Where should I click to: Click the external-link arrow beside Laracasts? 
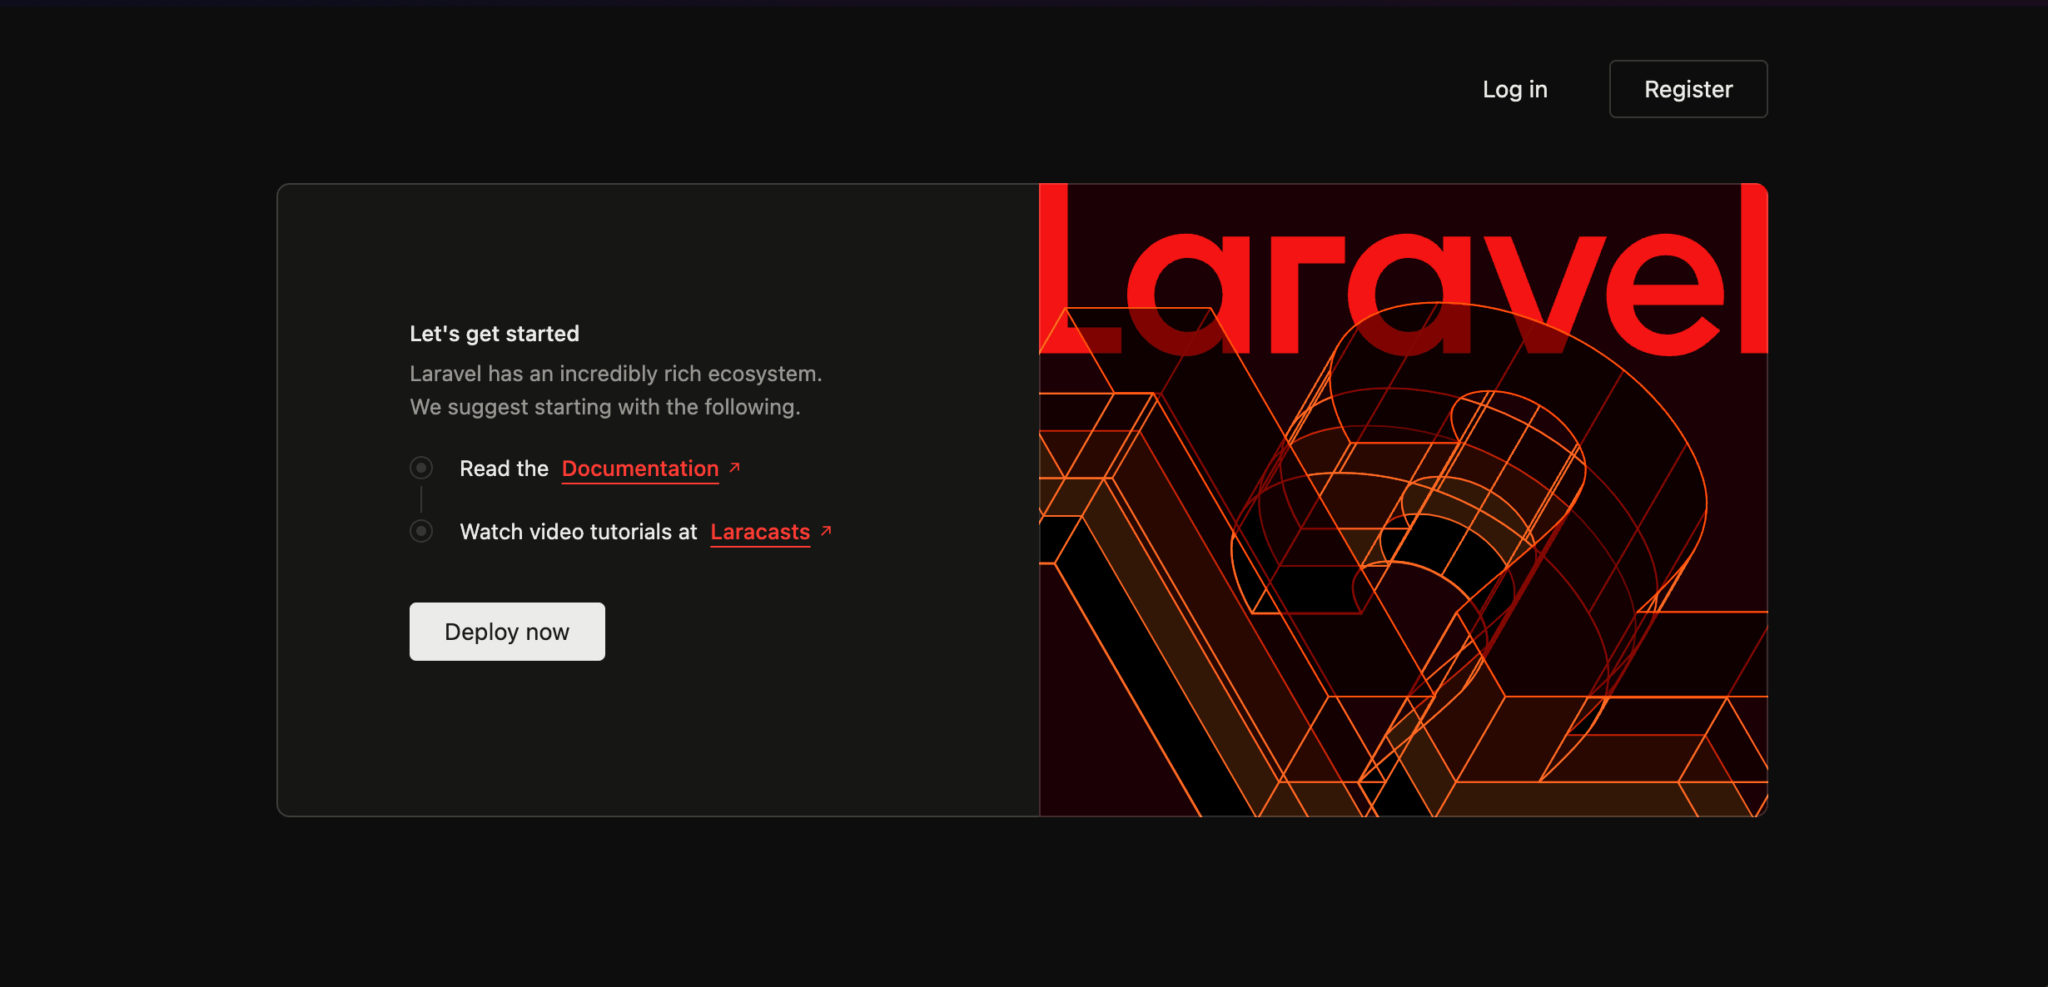(x=826, y=531)
